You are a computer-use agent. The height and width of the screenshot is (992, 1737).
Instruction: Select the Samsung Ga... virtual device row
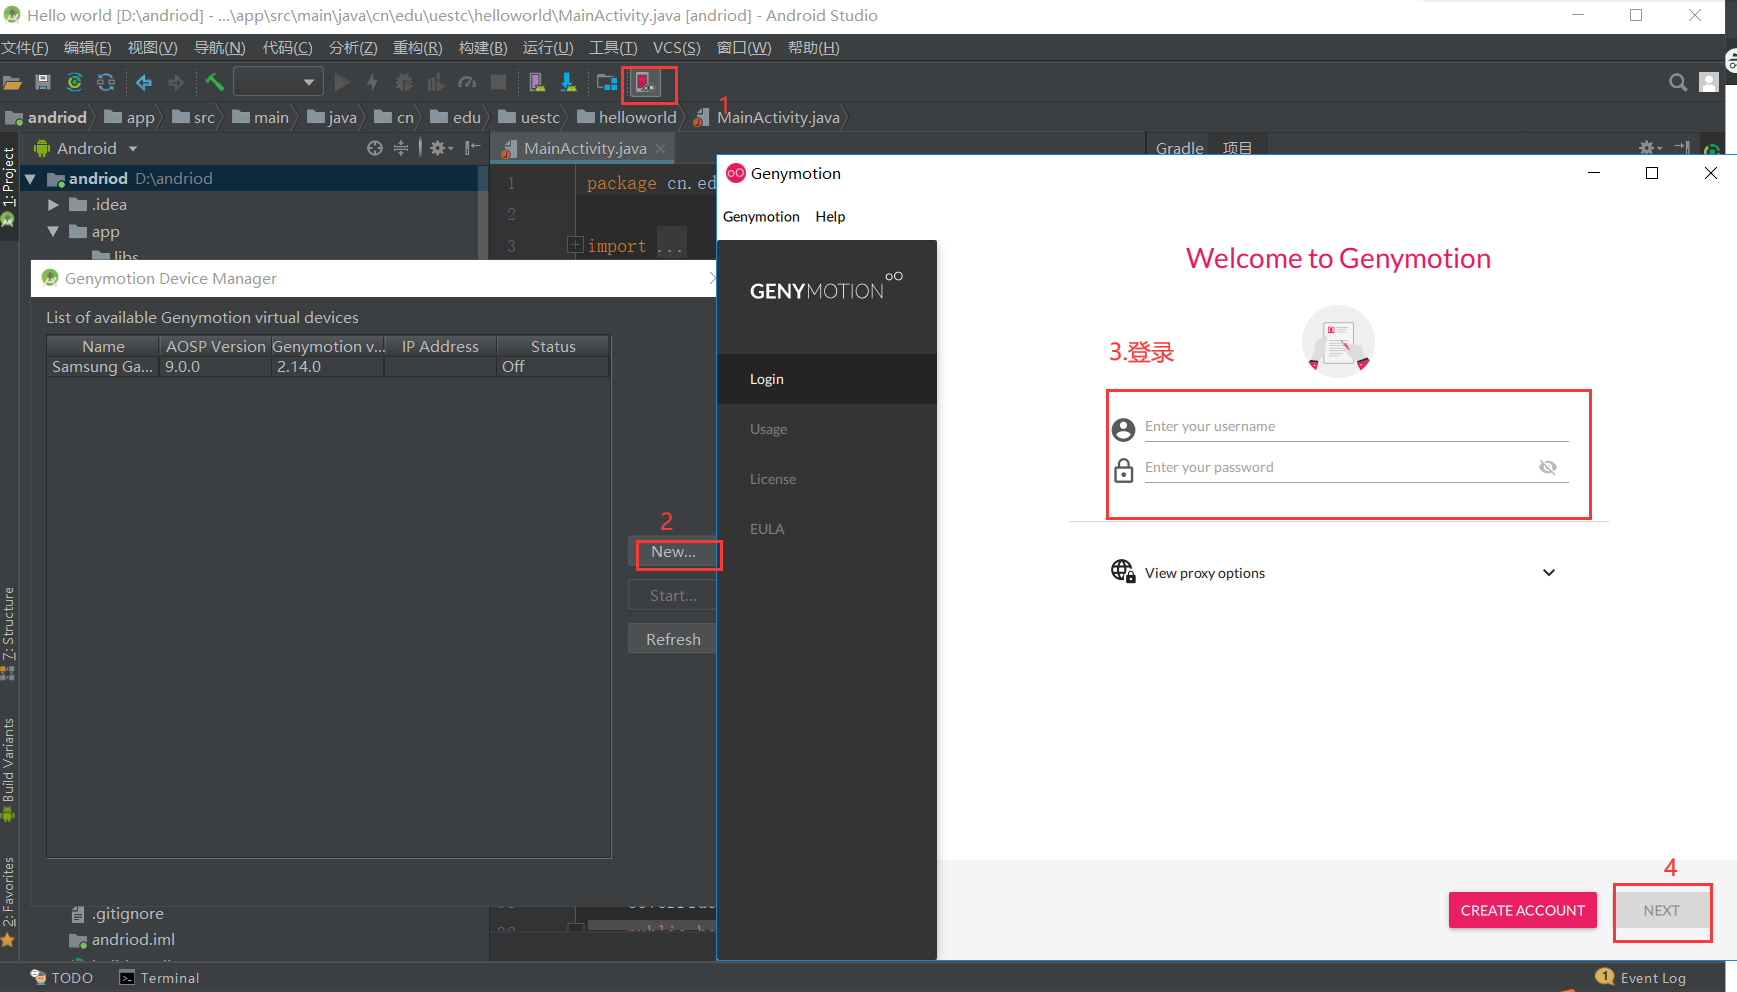click(328, 367)
